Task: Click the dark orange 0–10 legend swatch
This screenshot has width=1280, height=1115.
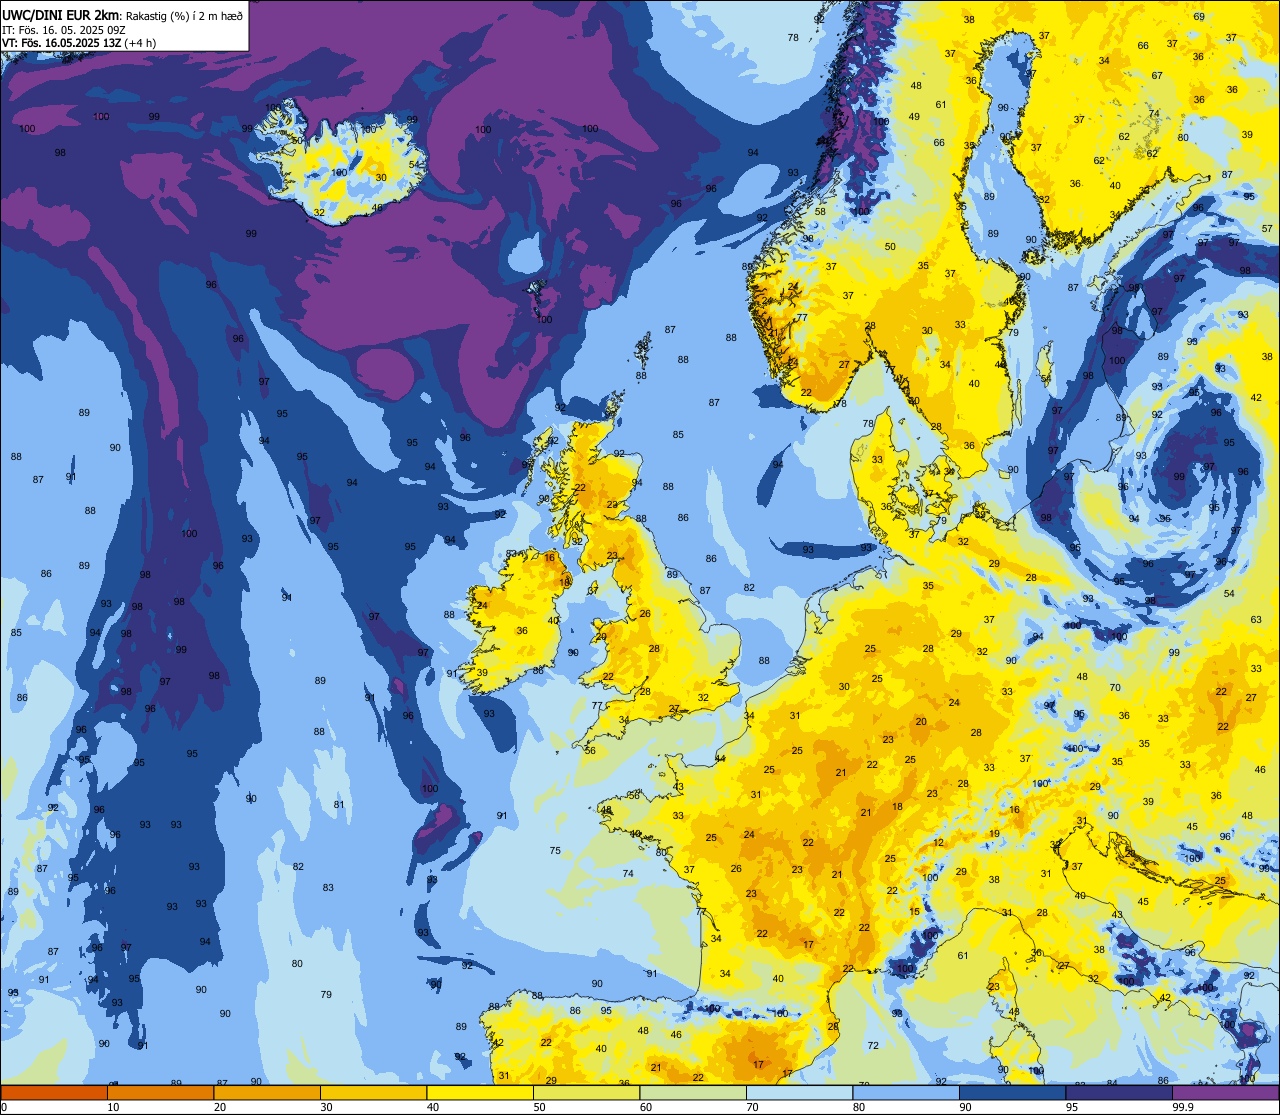Action: click(54, 1092)
